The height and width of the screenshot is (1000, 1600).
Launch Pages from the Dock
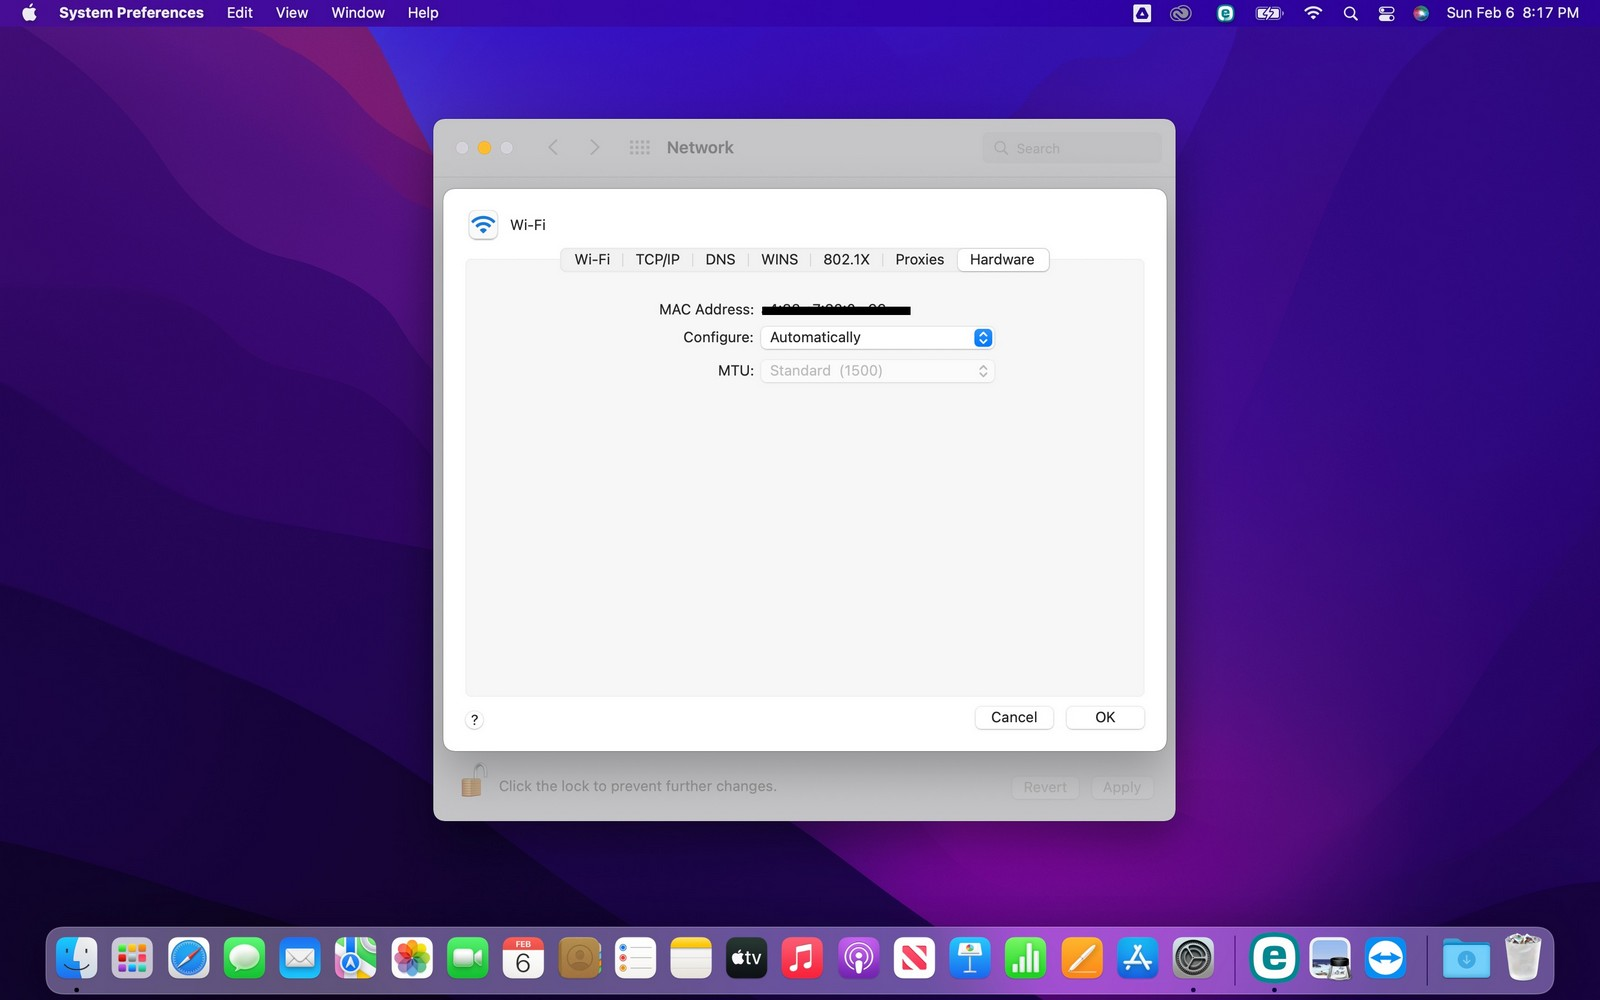pos(1082,958)
